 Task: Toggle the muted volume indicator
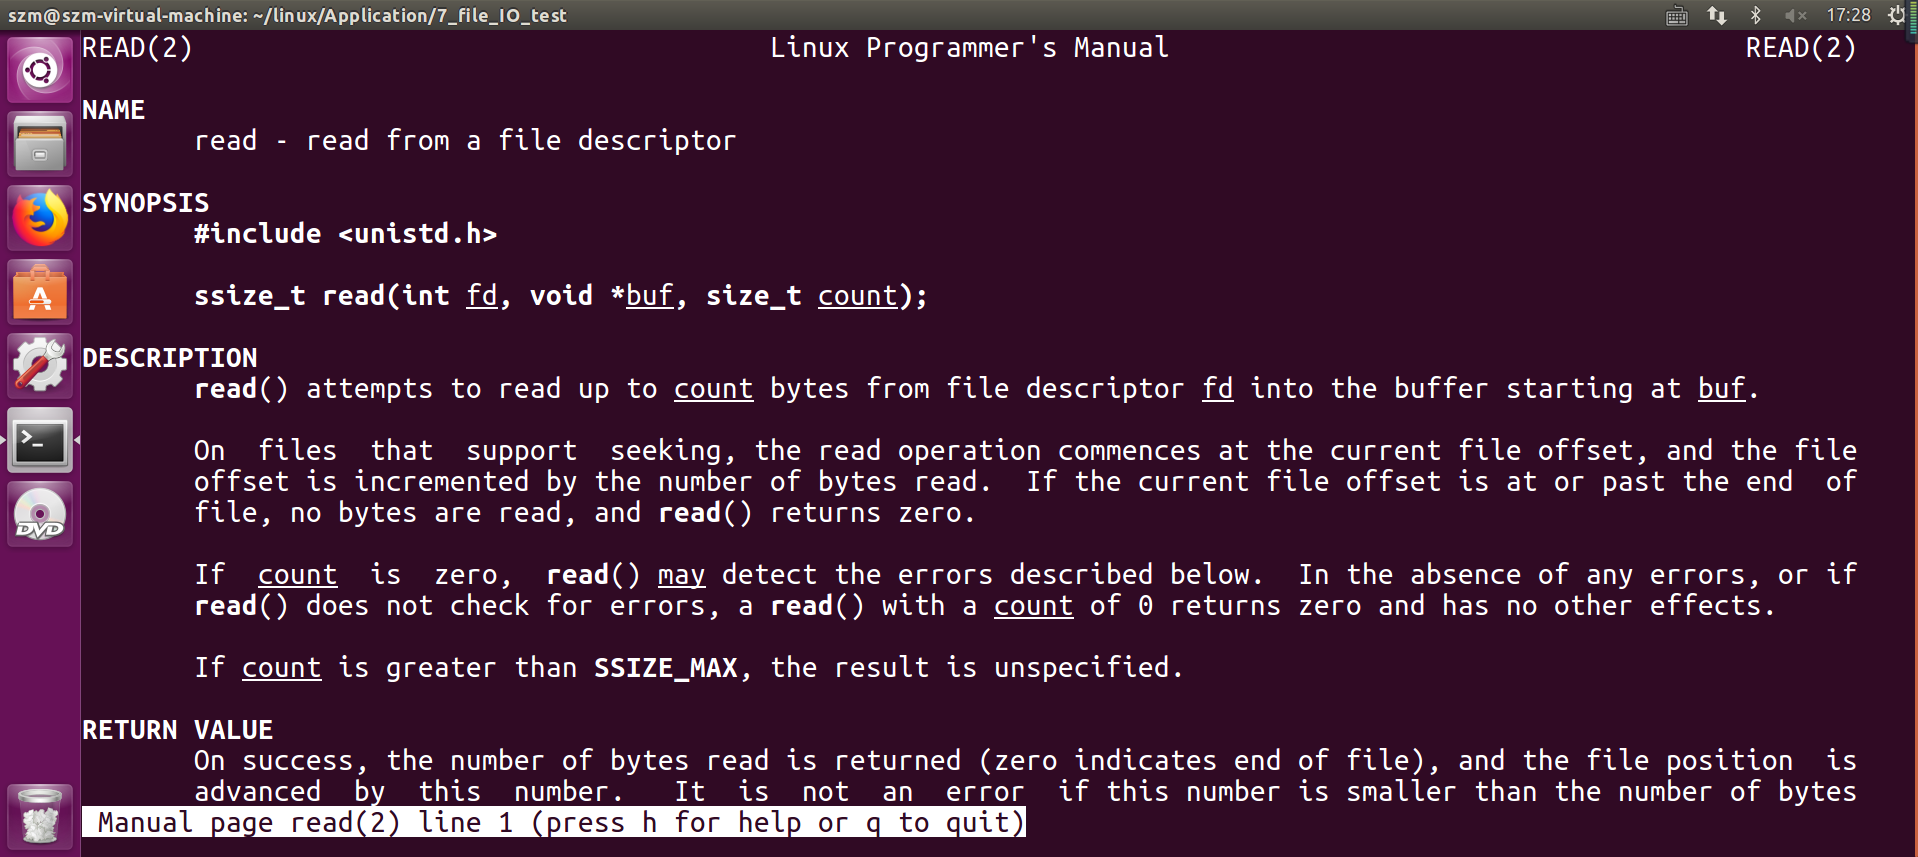click(x=1795, y=15)
